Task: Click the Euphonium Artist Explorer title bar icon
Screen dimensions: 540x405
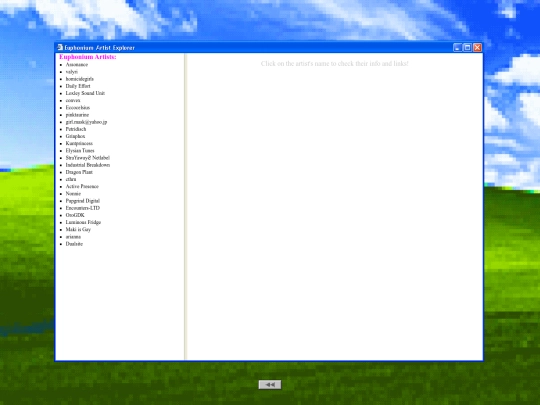Action: coord(60,47)
